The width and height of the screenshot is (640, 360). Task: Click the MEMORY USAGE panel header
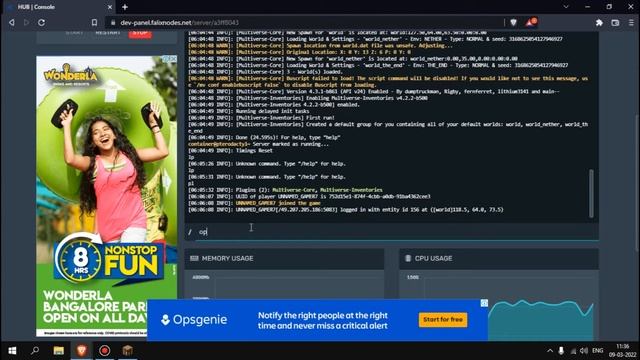pos(284,258)
